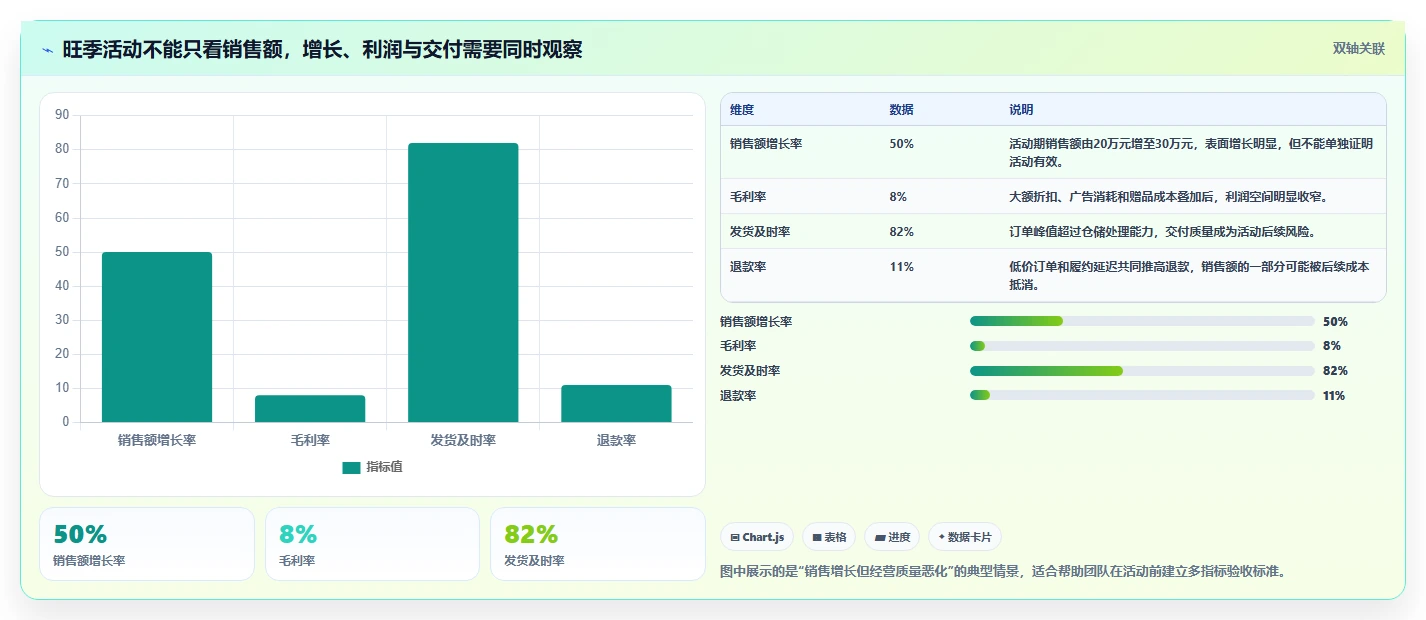Click the 双轴关联 label
This screenshot has width=1426, height=620.
click(1359, 48)
